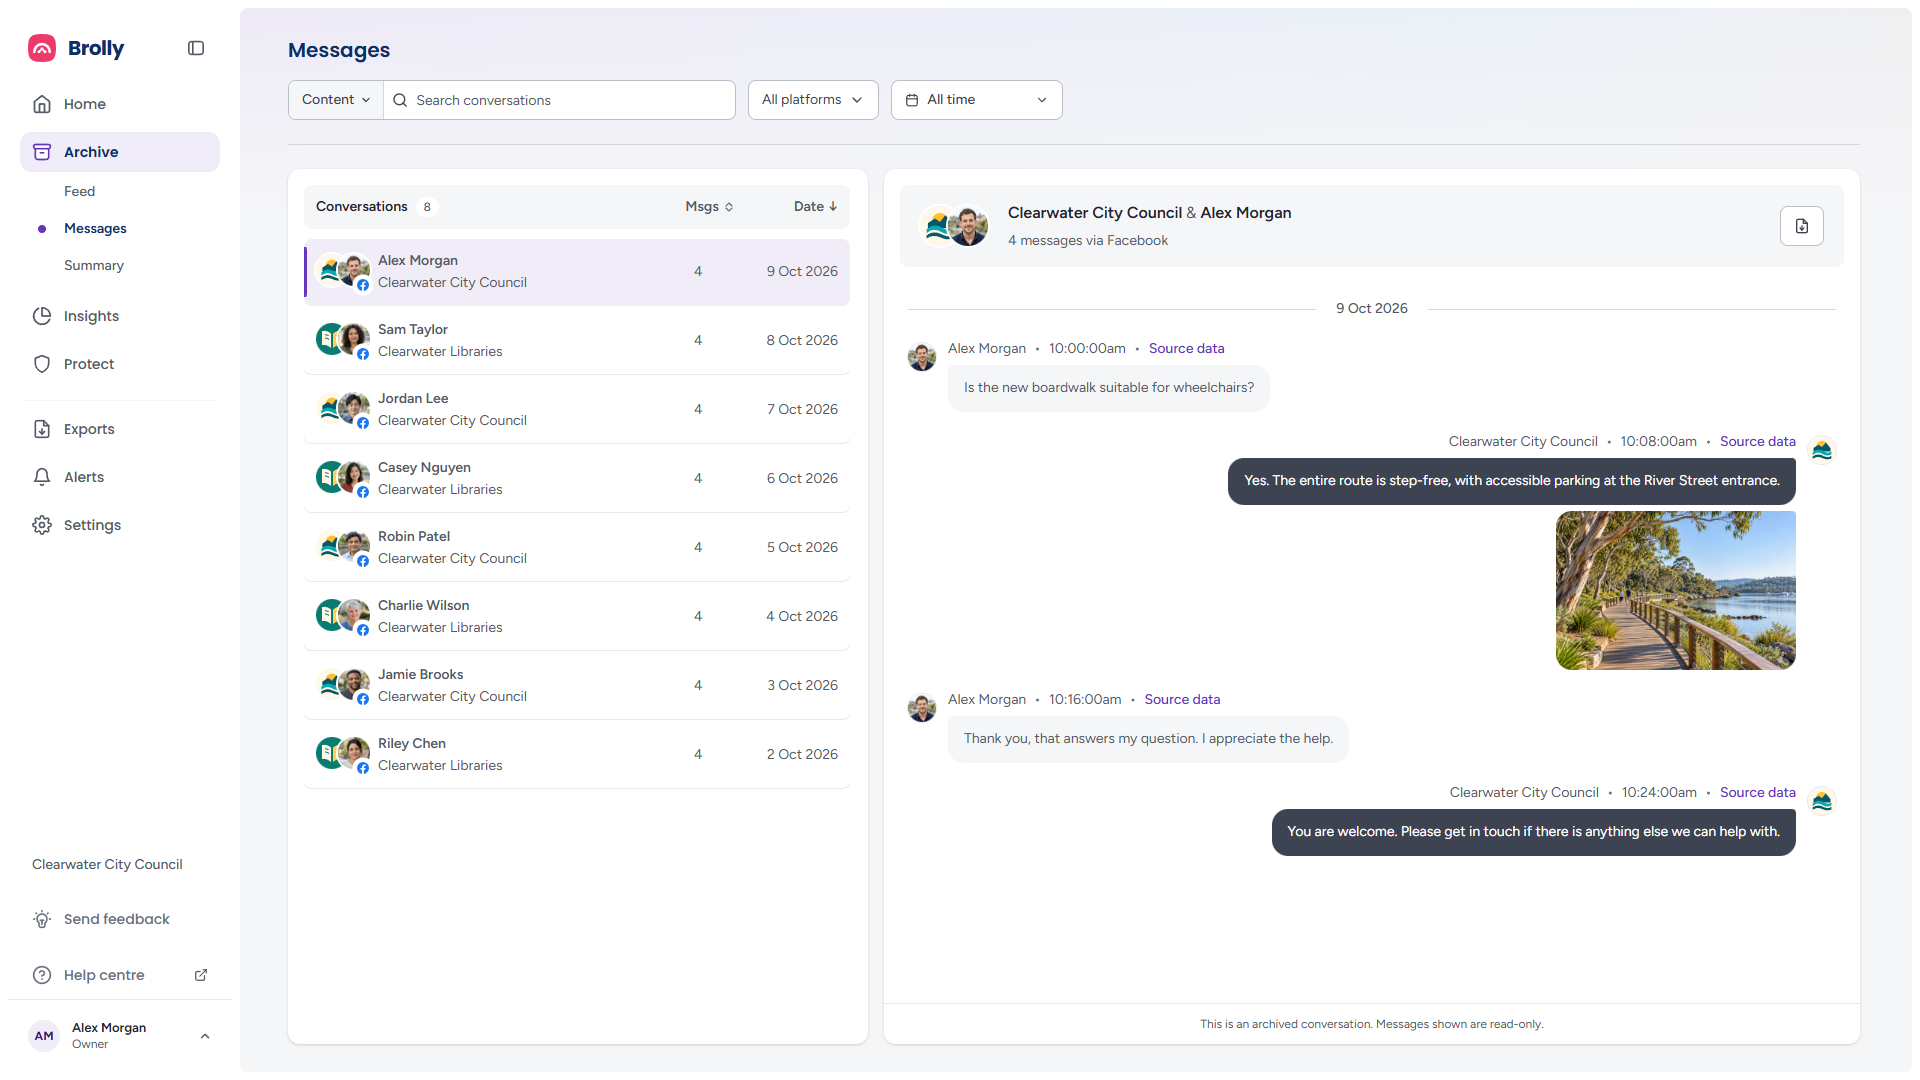
Task: Expand the All platforms dropdown
Action: click(813, 100)
